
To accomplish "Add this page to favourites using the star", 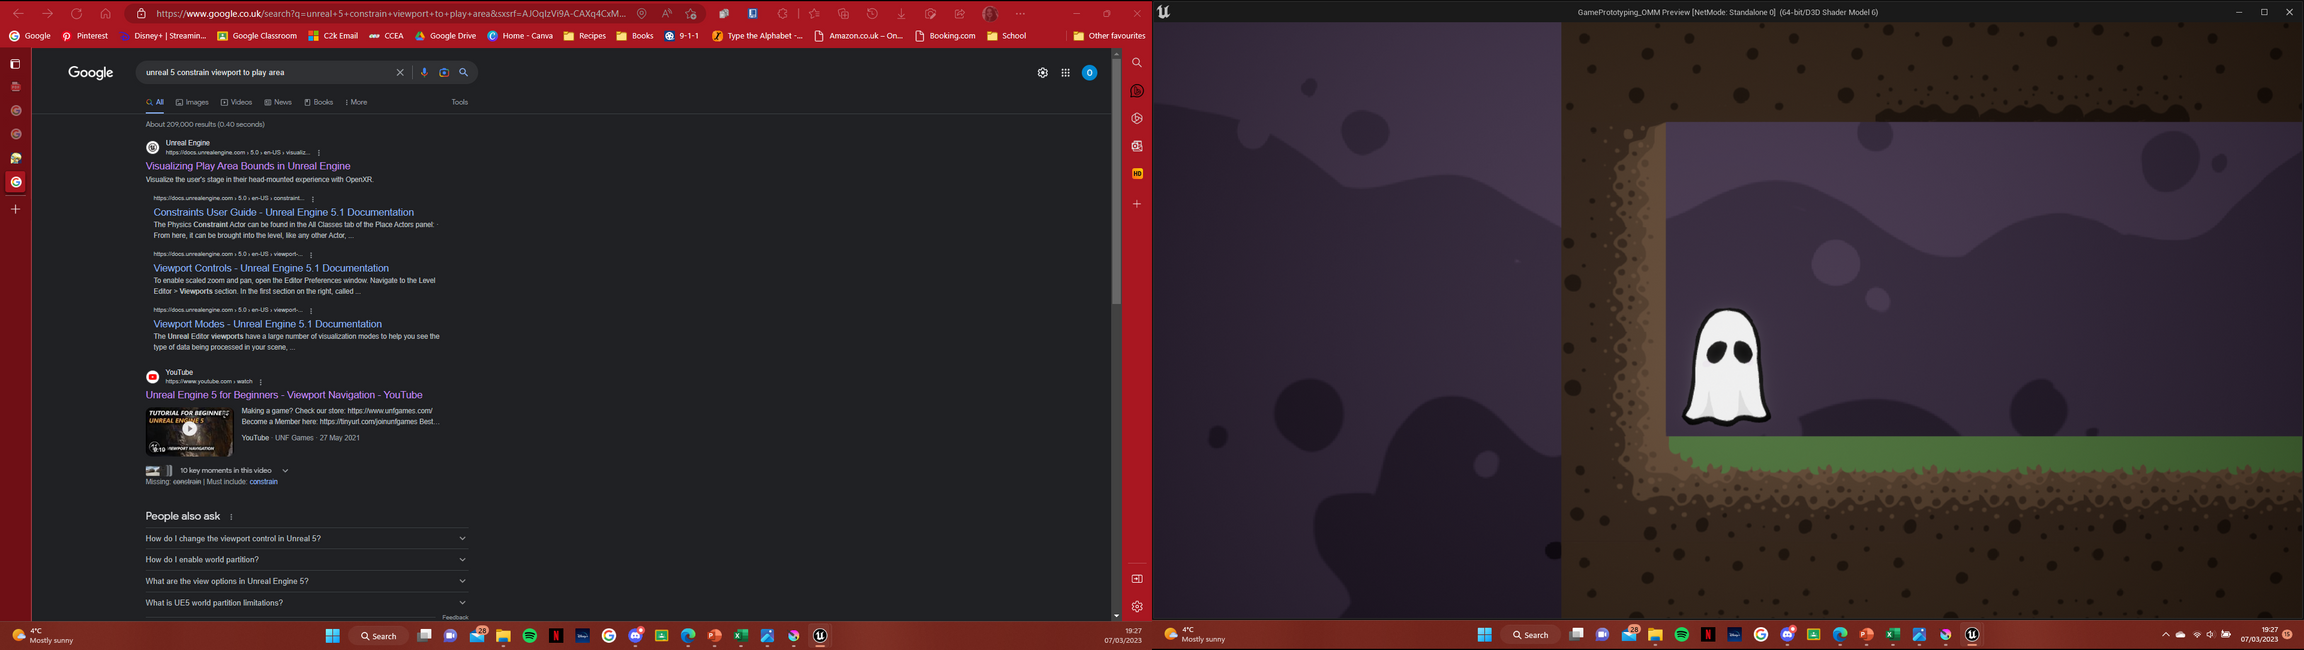I will (691, 14).
